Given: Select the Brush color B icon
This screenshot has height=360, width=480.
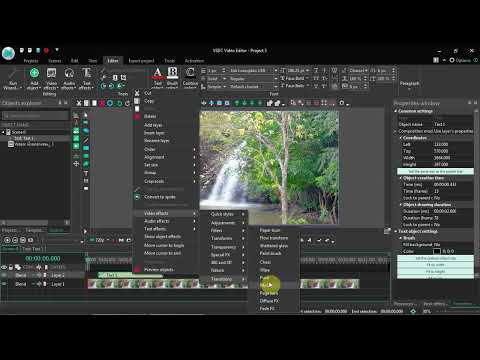Looking at the screenshot, I should (x=172, y=73).
